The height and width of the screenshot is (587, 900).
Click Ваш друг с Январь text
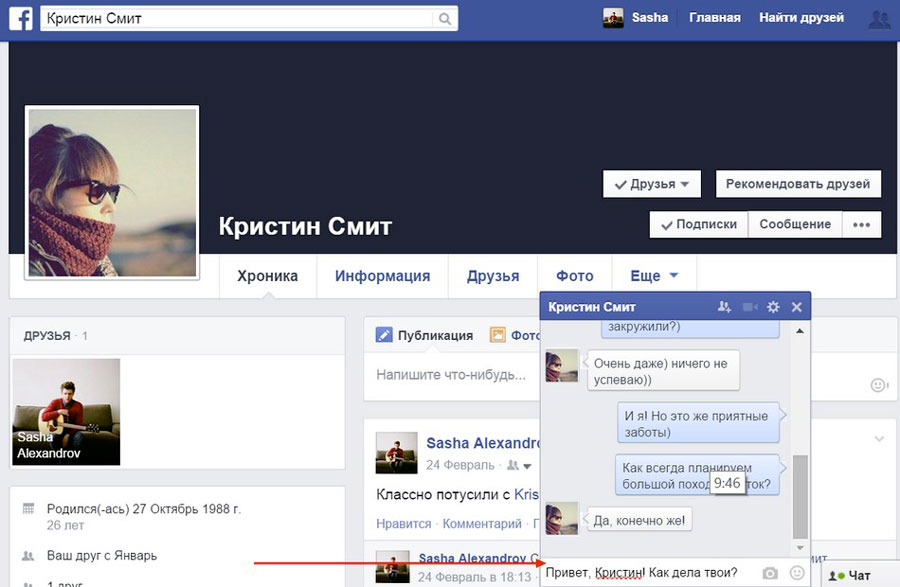tap(102, 555)
